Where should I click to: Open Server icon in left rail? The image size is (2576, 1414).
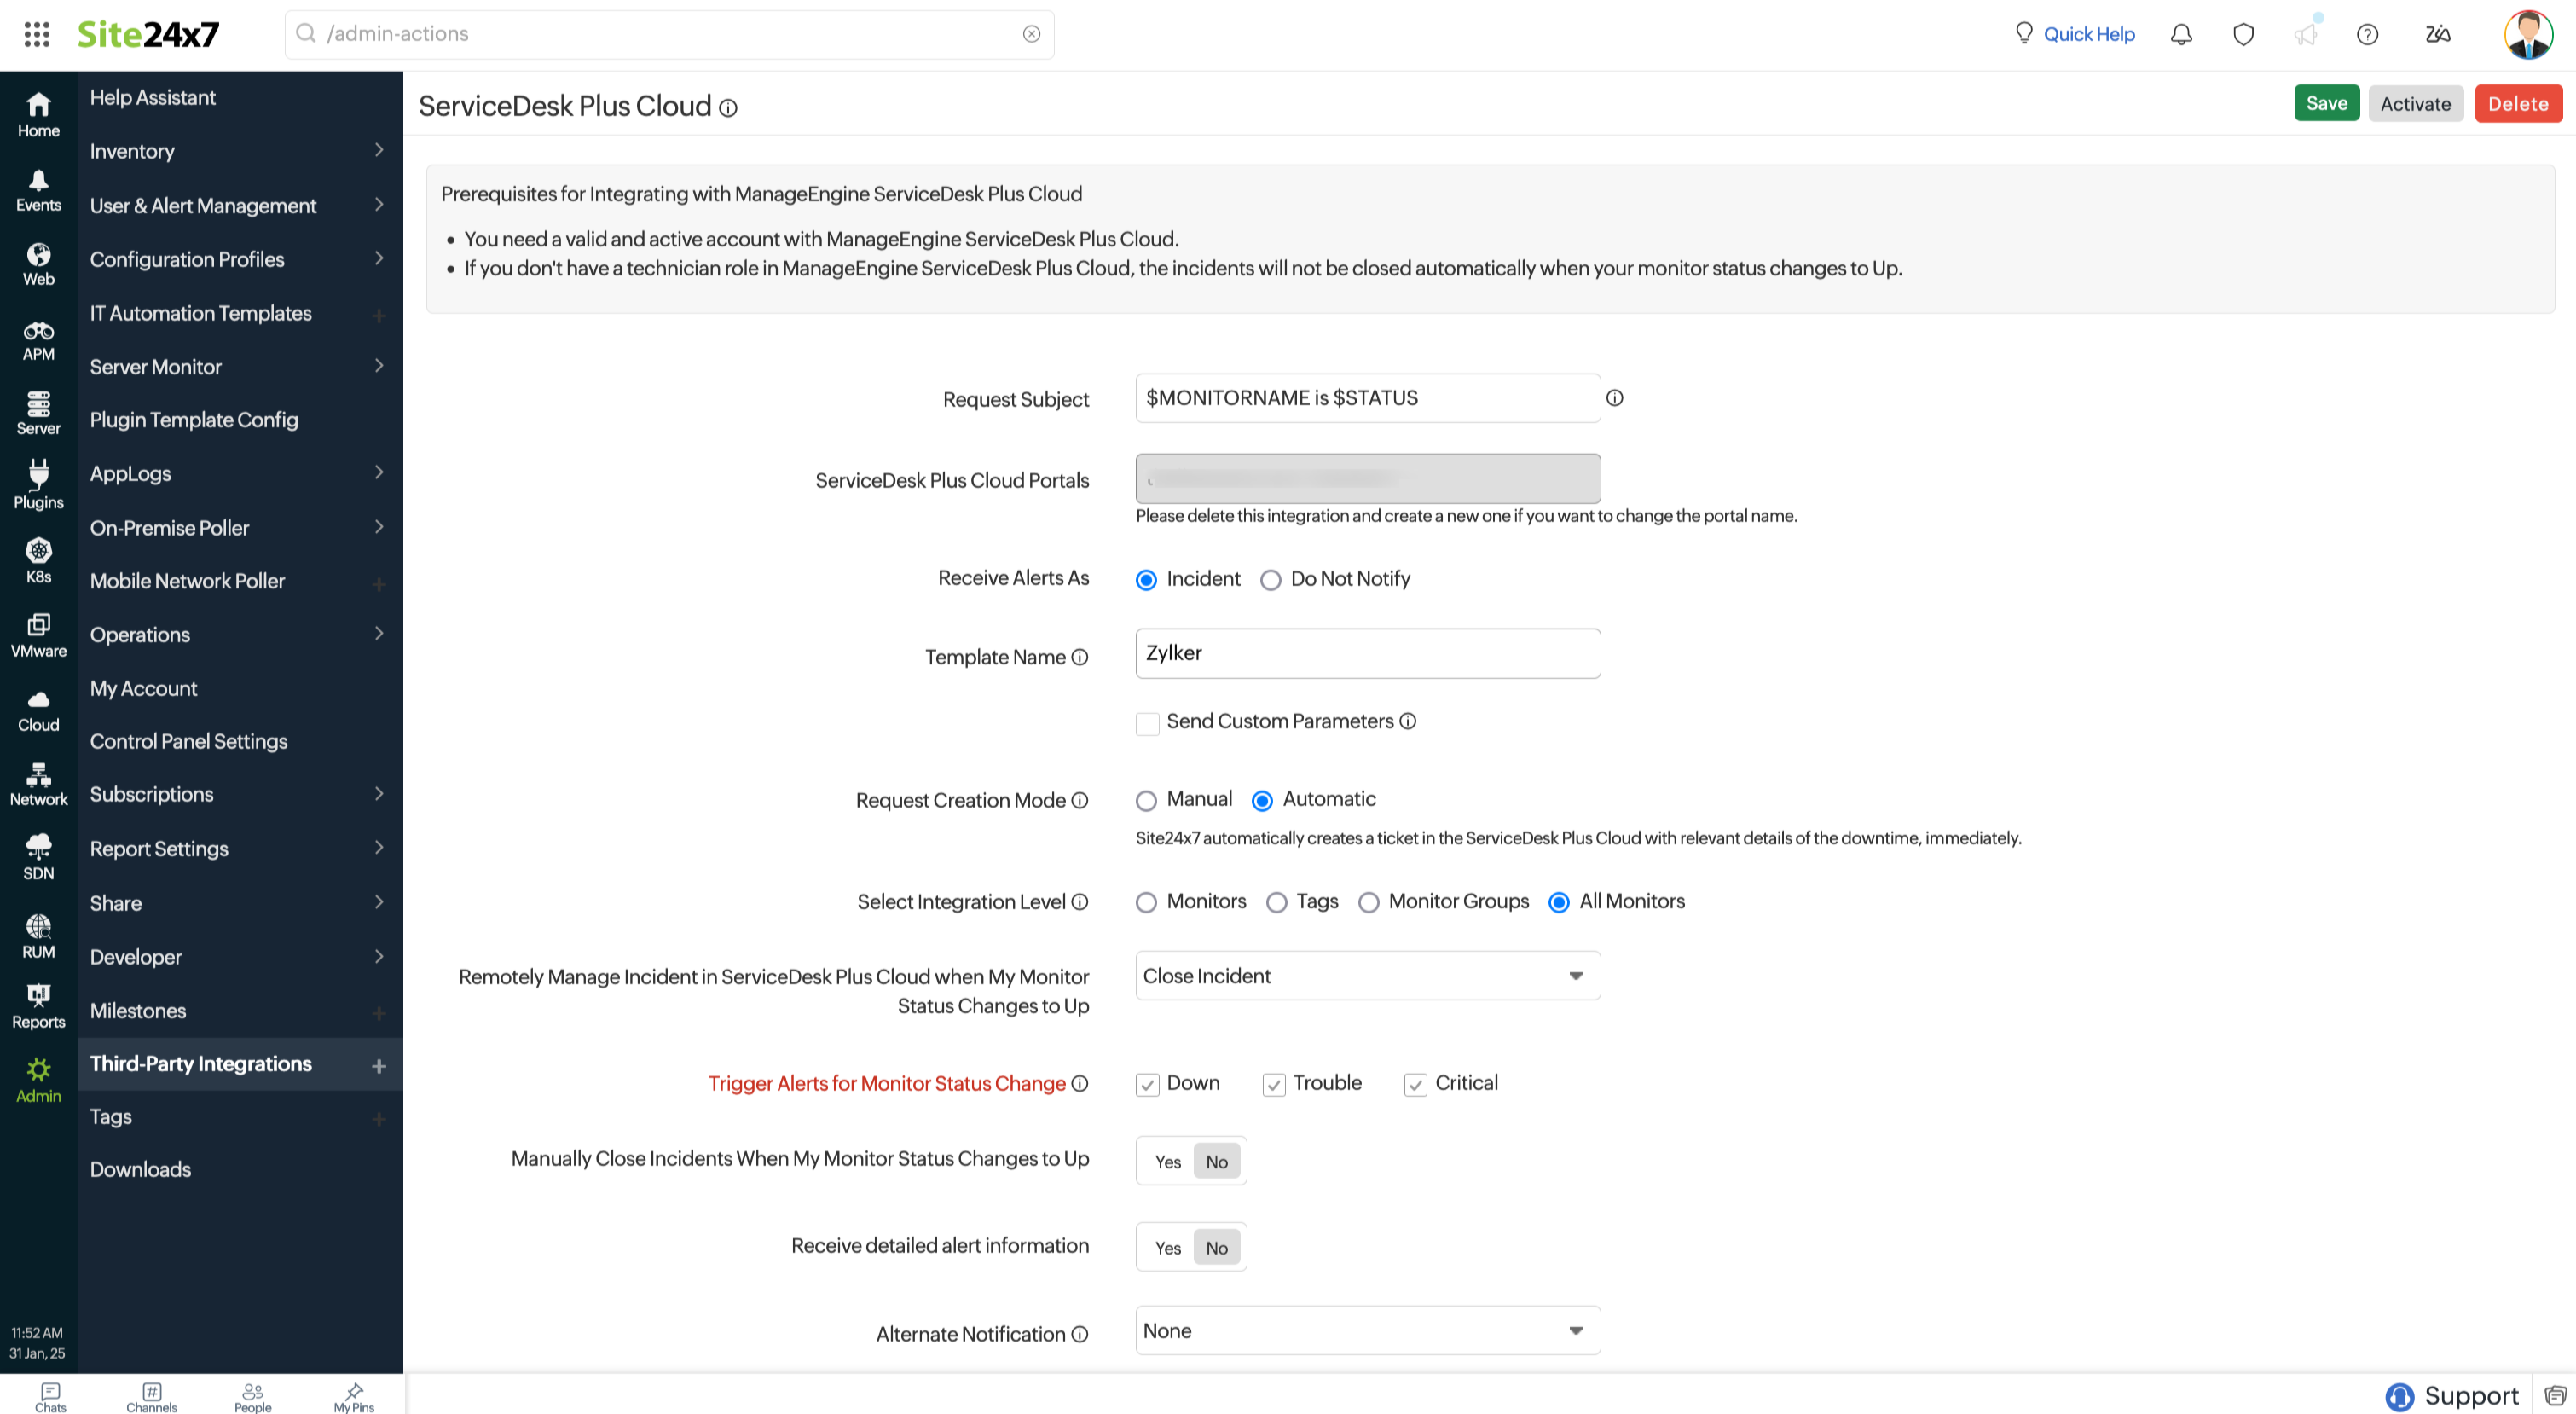coord(38,413)
